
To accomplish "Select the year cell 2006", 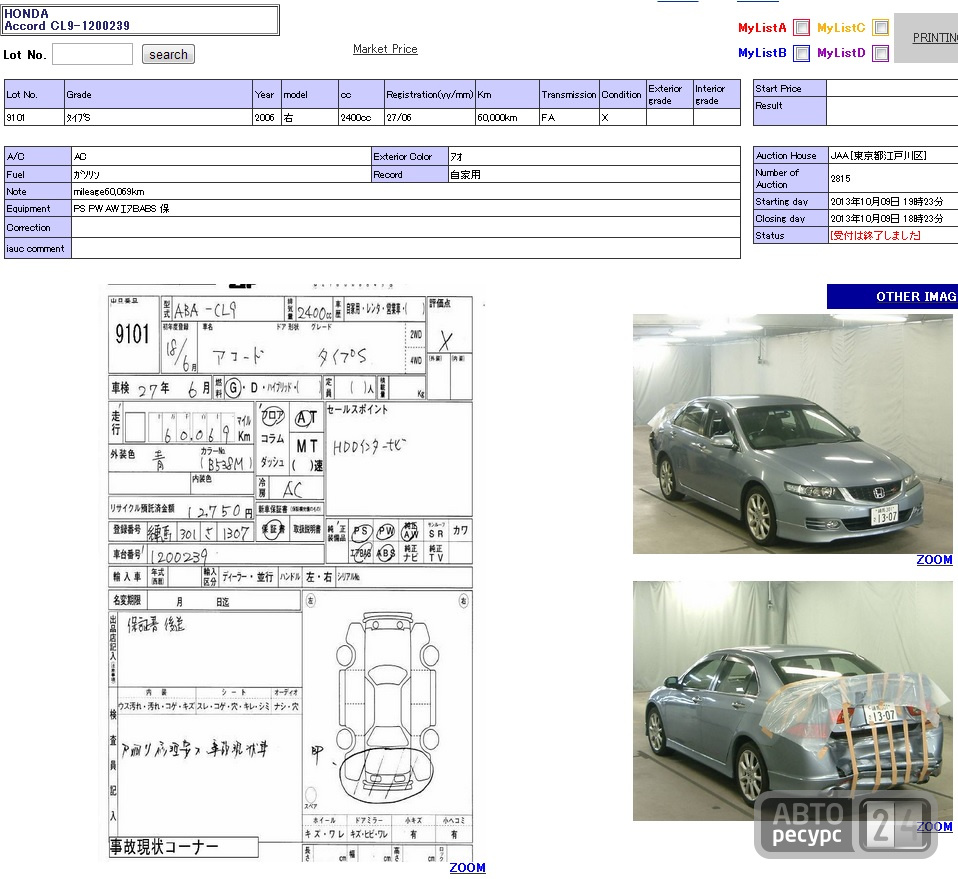I will [267, 117].
